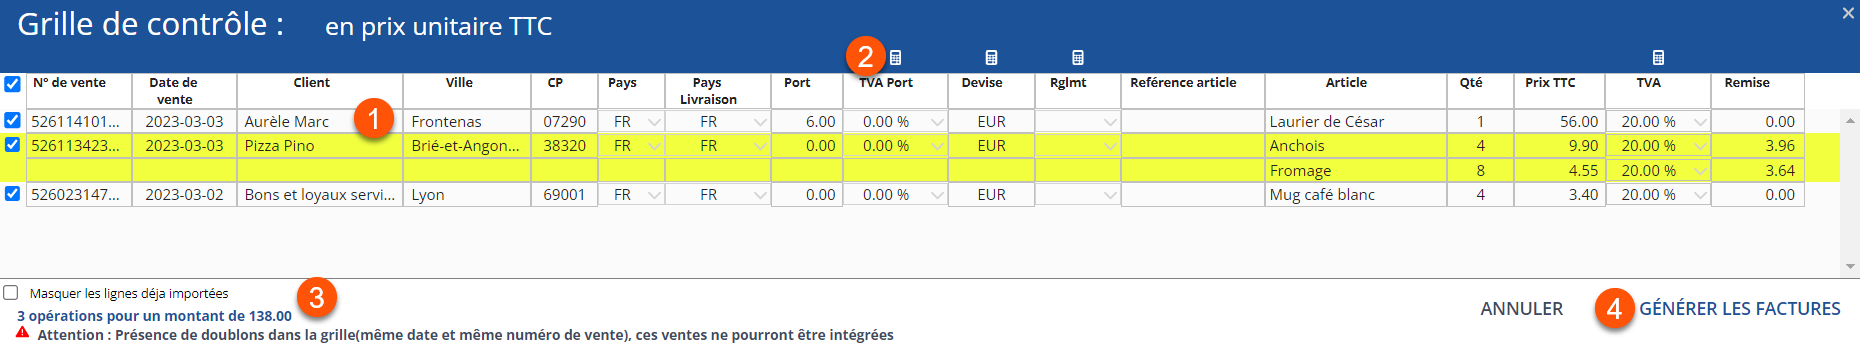Open the Pays dropdown for Aurèle Marc
Image resolution: width=1860 pixels, height=361 pixels.
point(654,122)
